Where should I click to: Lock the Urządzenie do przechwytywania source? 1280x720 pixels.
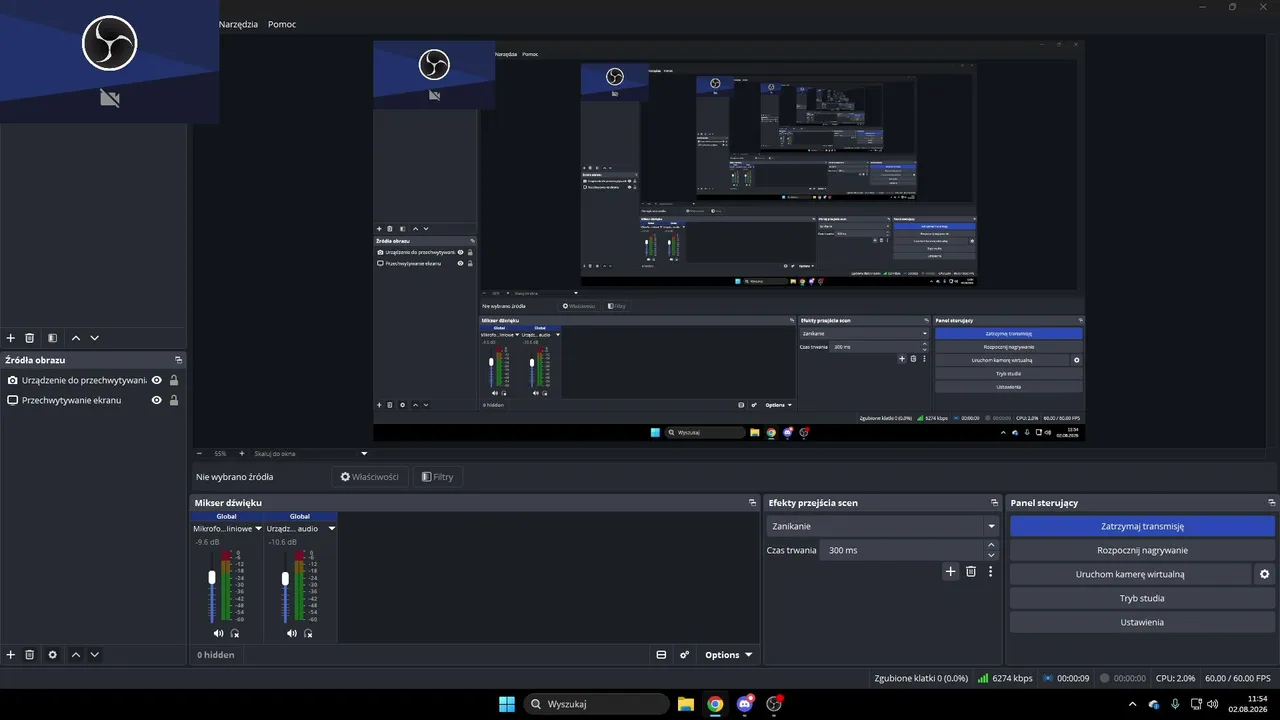coord(174,380)
